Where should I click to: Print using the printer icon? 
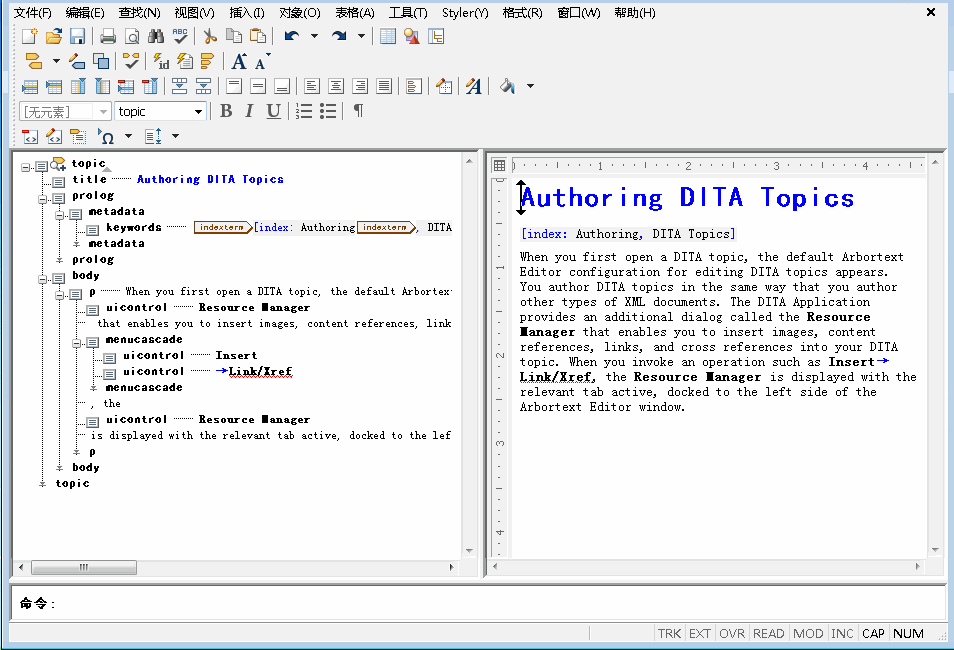pyautogui.click(x=108, y=37)
